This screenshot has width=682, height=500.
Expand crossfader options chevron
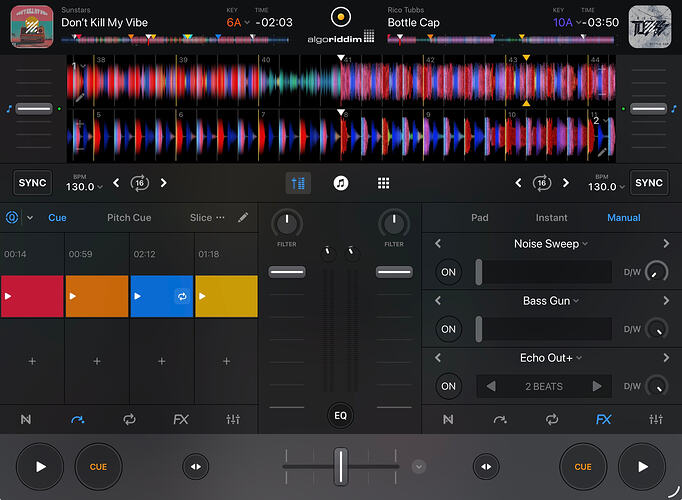(x=419, y=467)
